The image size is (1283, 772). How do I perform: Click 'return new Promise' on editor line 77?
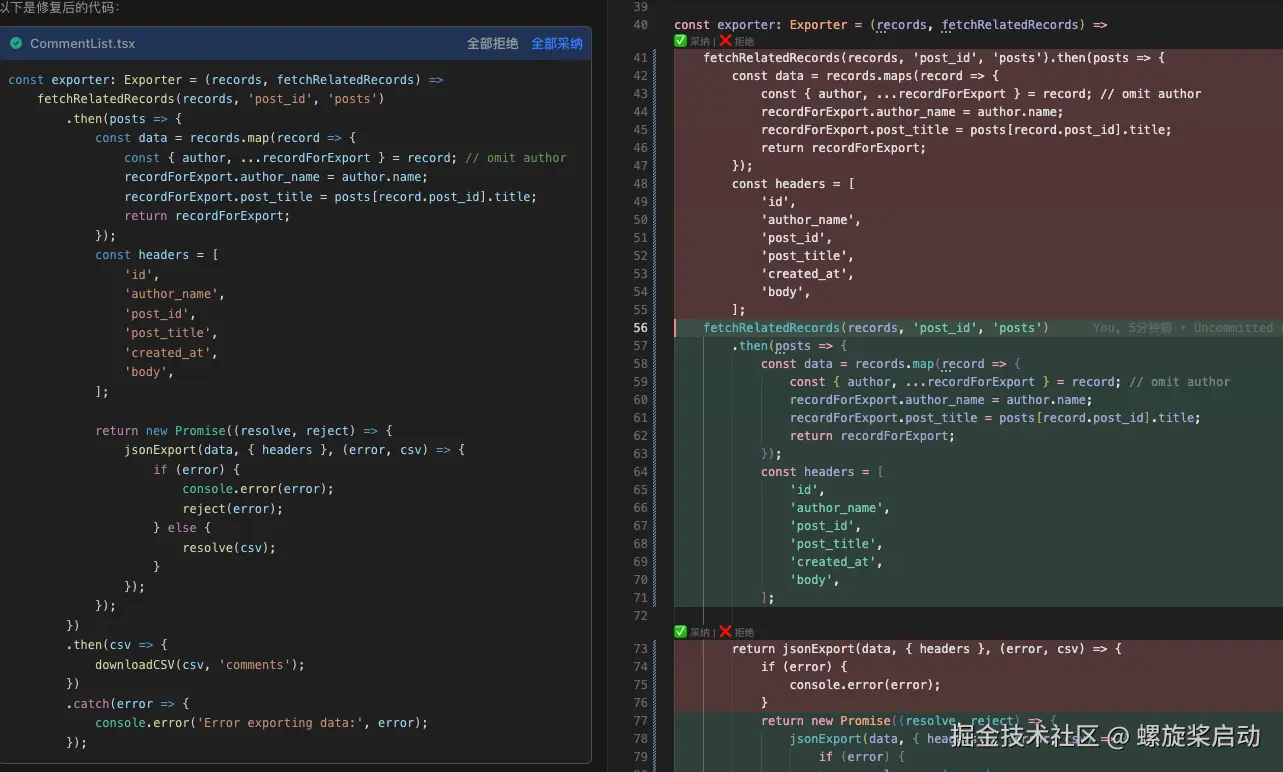point(826,721)
